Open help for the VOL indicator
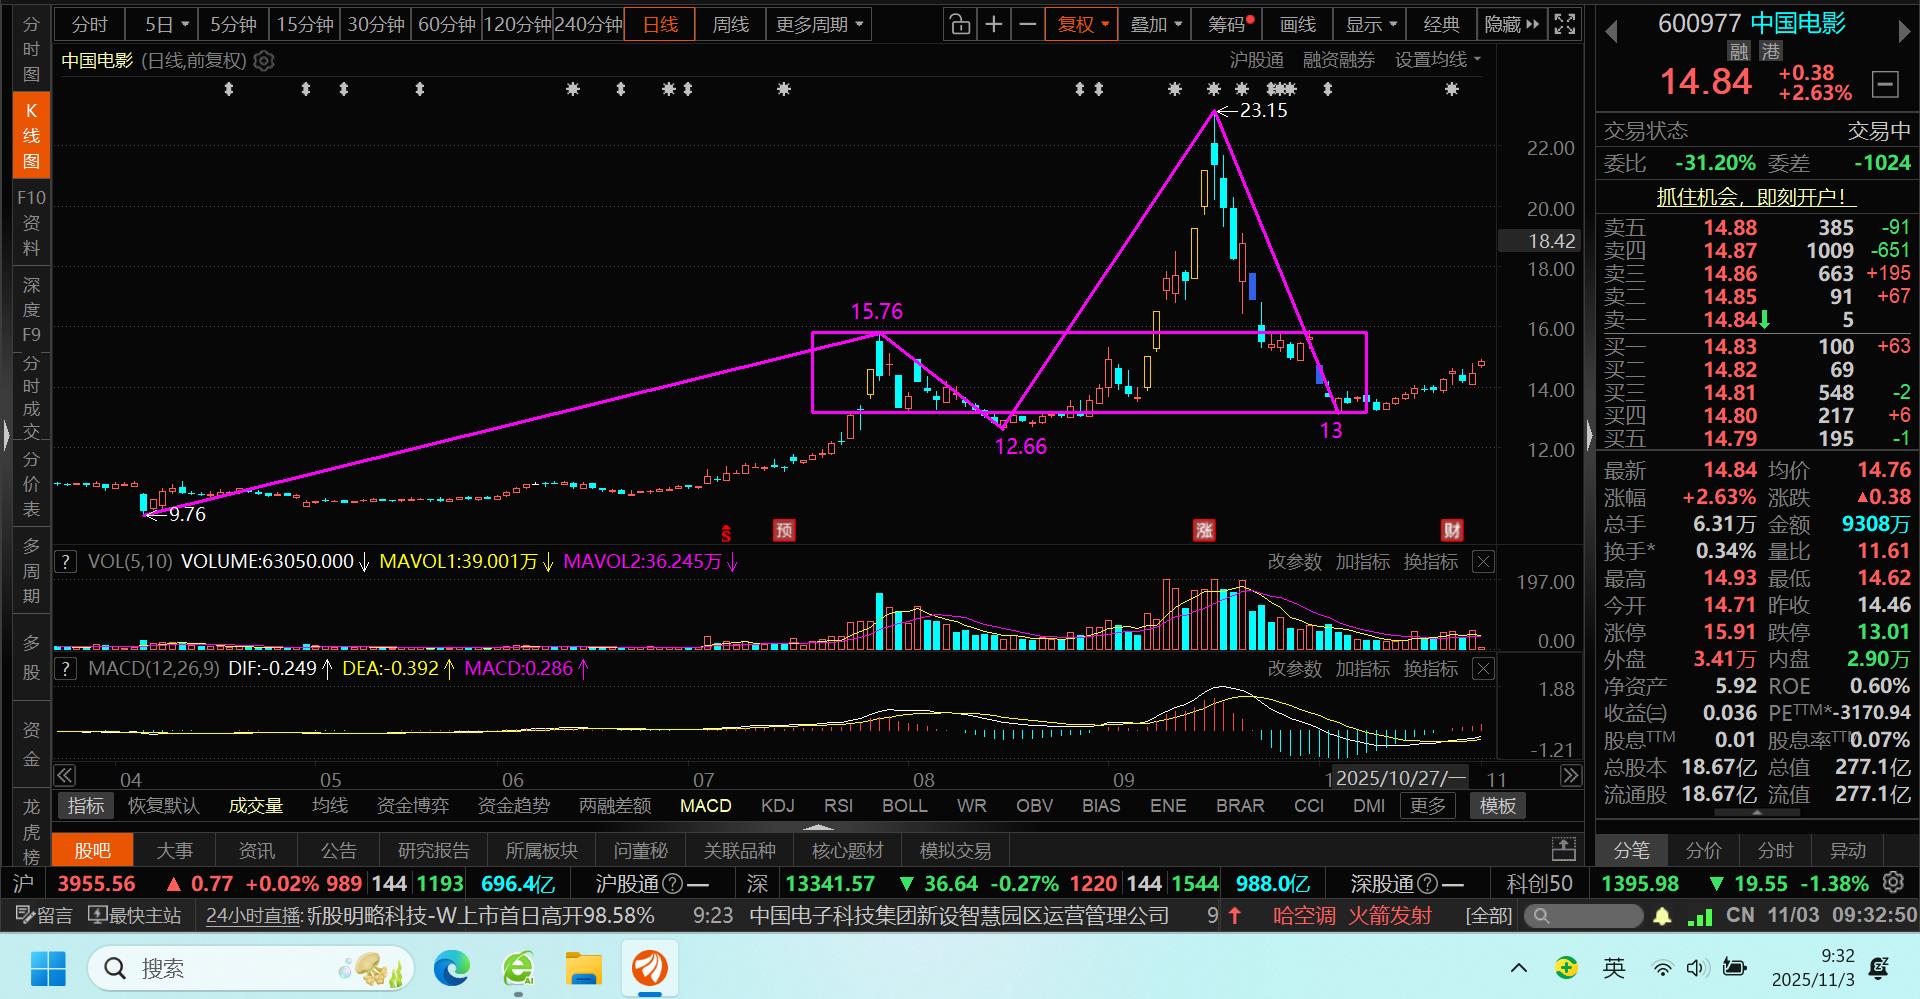 65,562
